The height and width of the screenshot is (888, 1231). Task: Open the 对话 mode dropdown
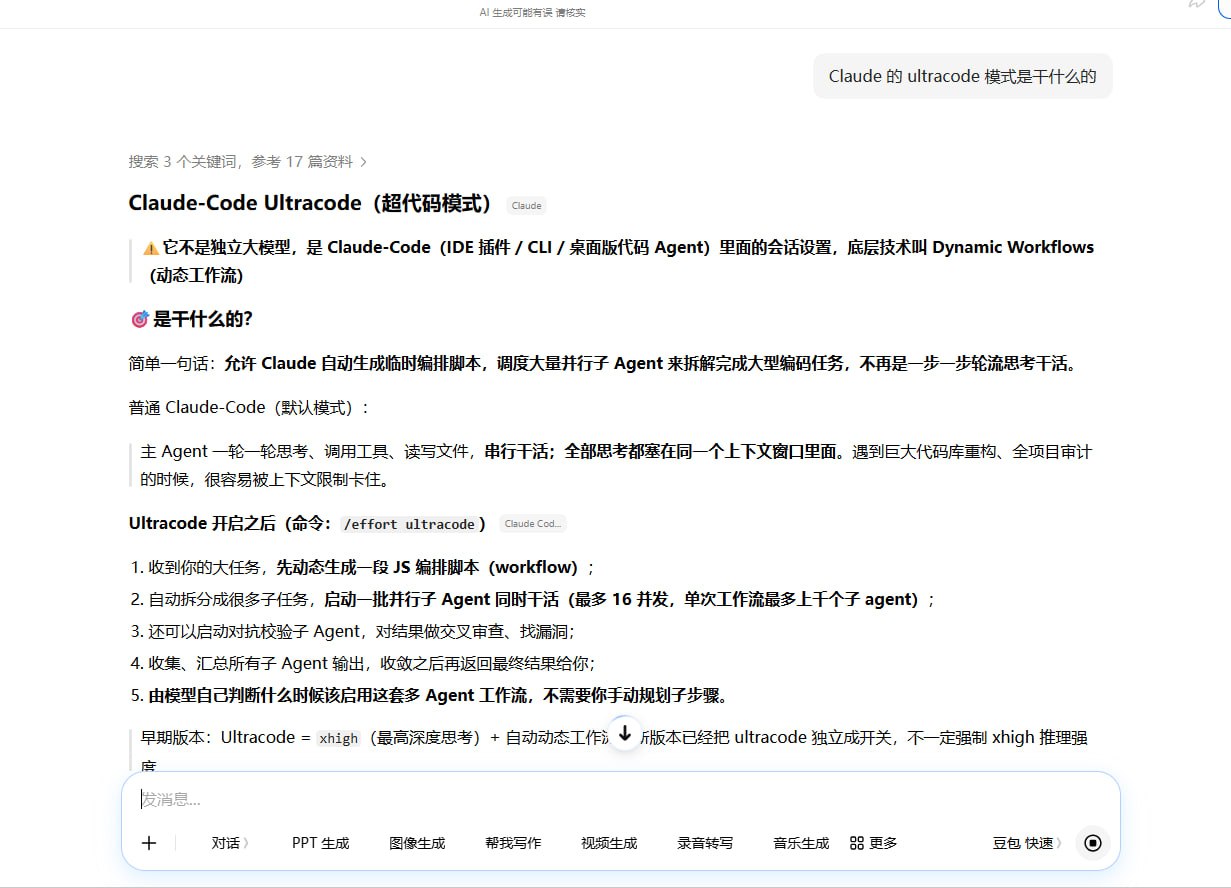coord(229,843)
